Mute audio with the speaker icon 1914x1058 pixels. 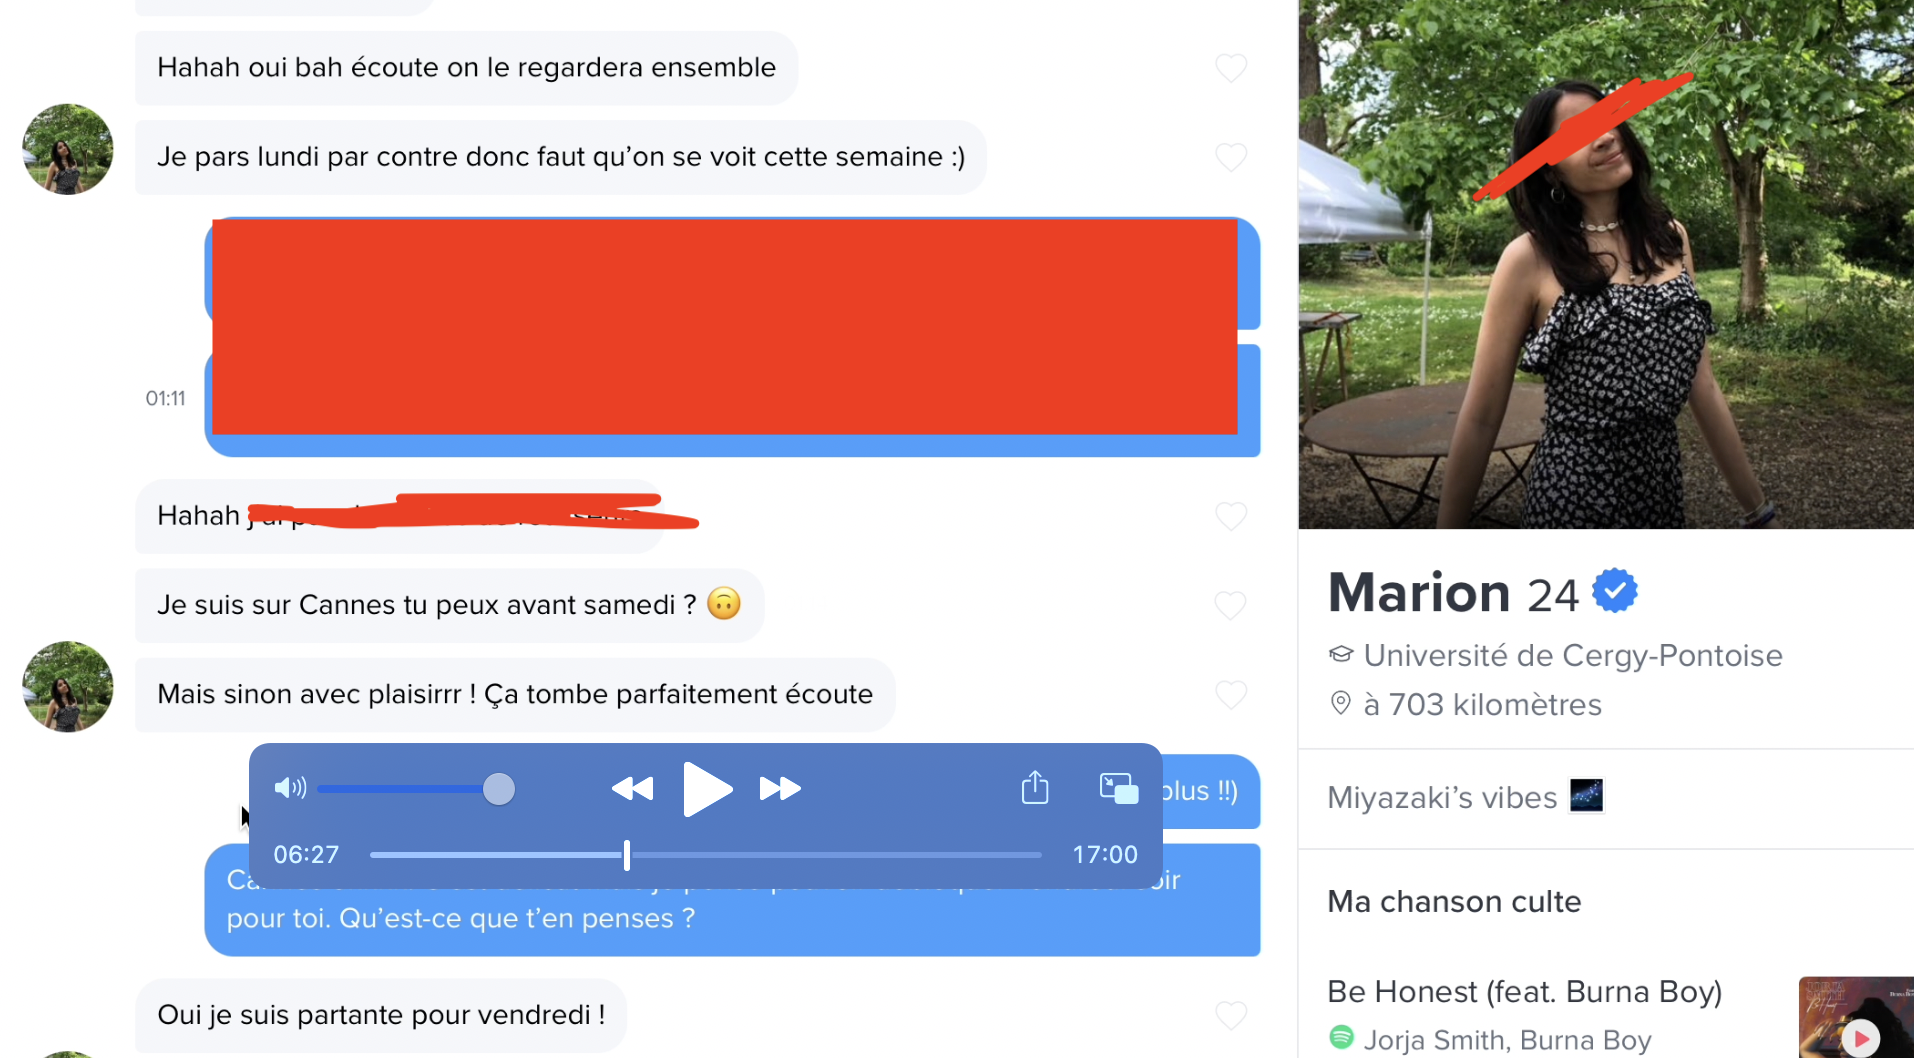coord(290,788)
